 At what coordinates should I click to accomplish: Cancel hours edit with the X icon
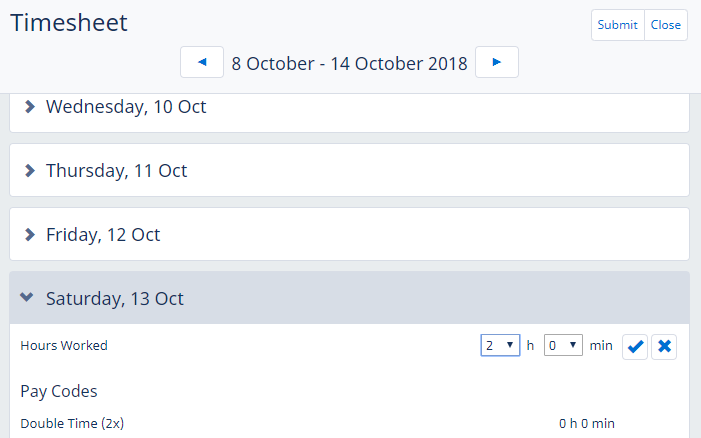point(665,347)
